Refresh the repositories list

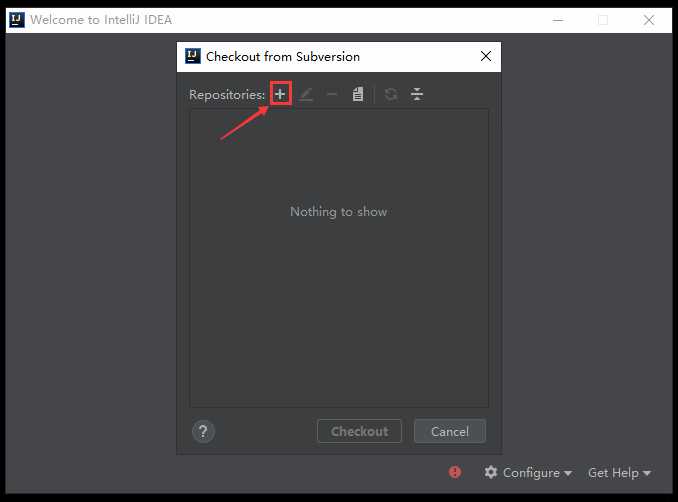(x=391, y=94)
